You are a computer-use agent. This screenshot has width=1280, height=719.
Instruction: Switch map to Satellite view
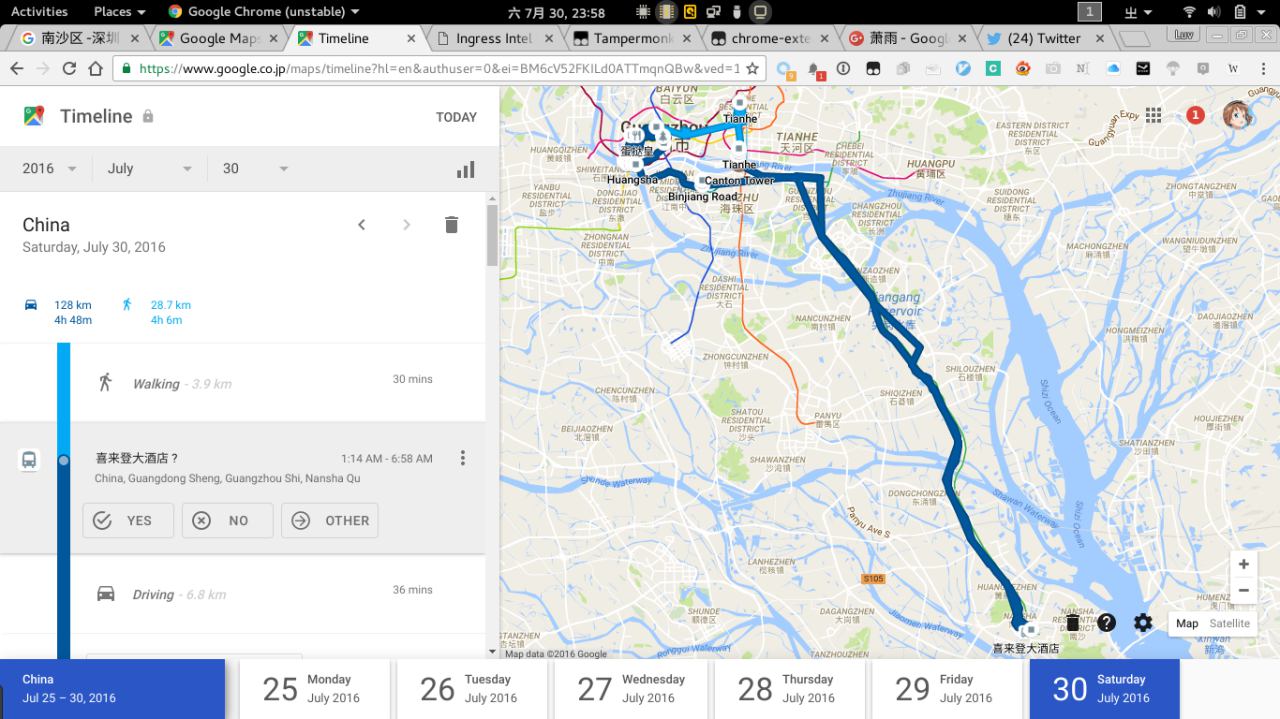point(1229,623)
